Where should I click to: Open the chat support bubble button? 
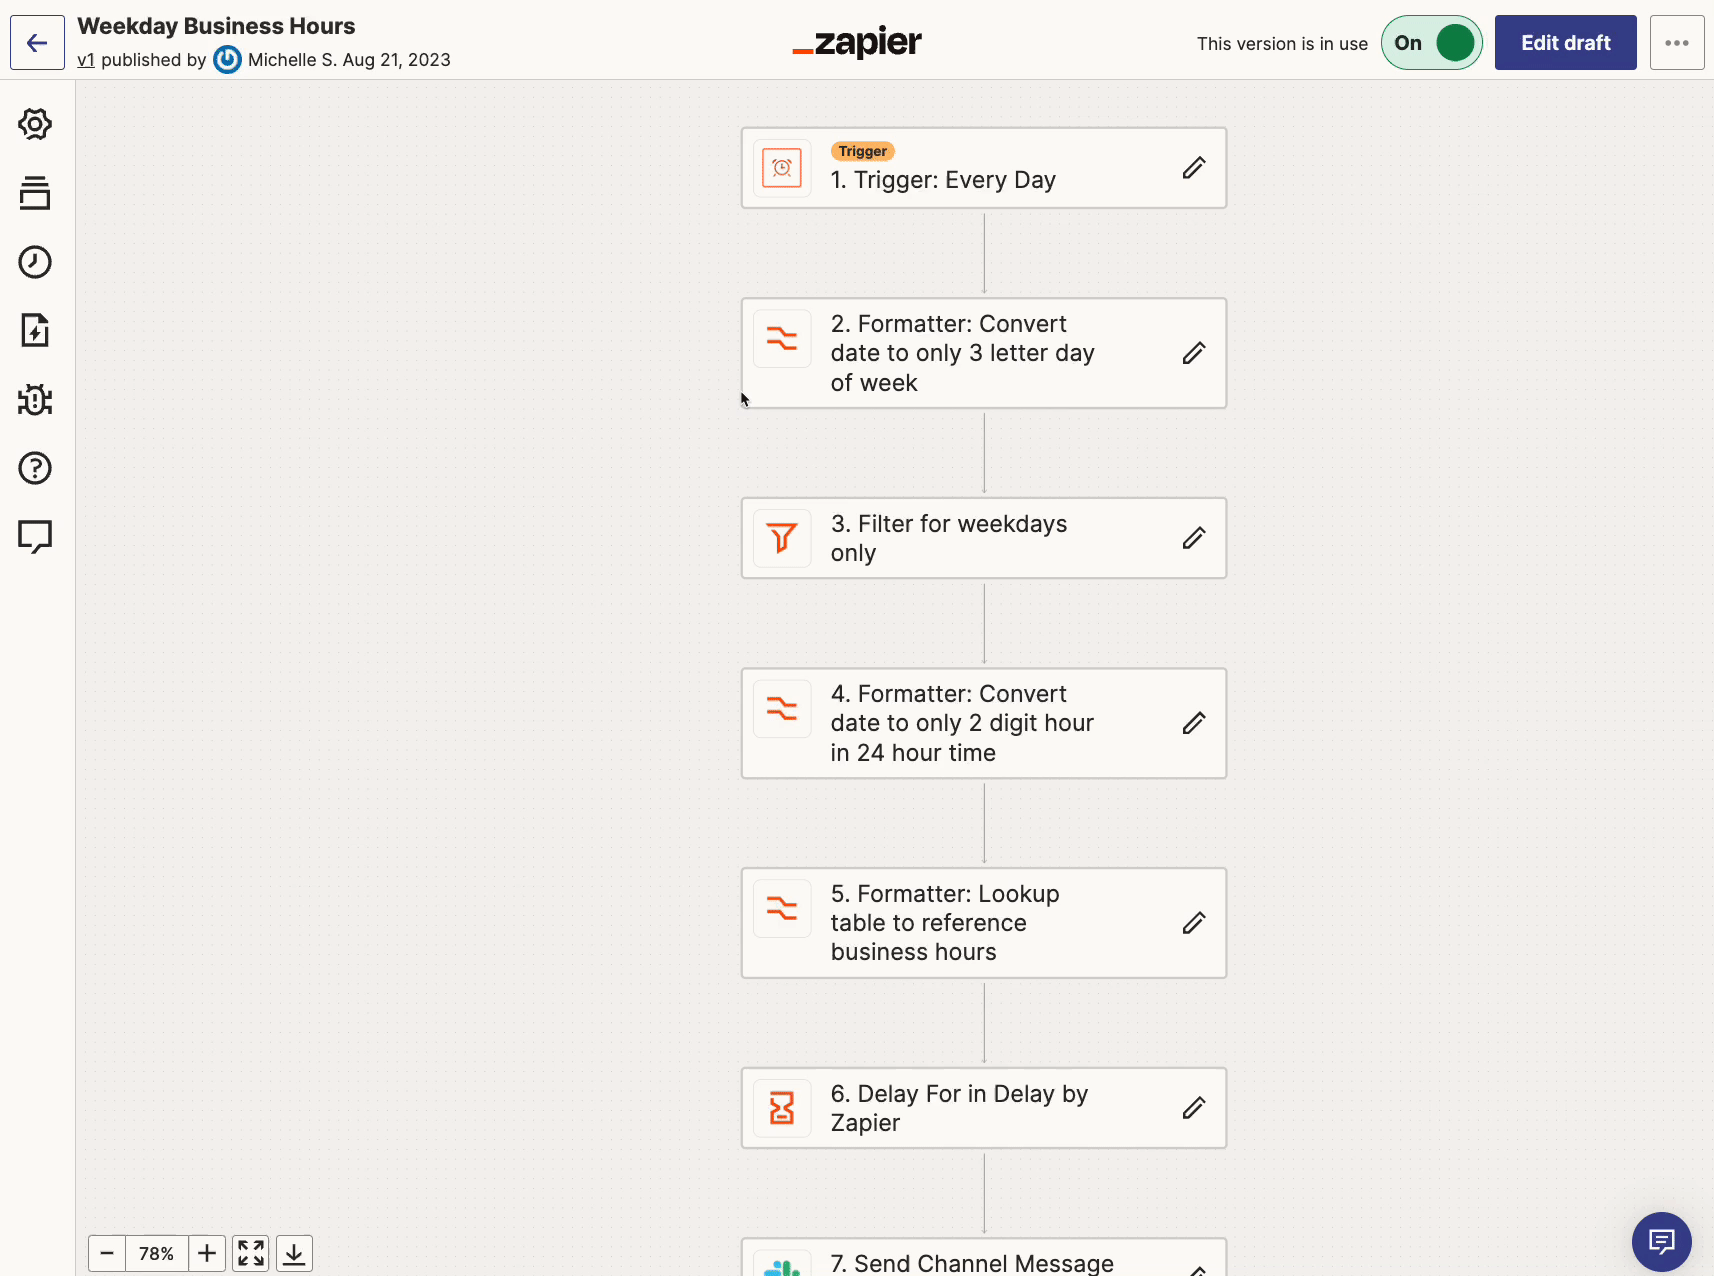point(1661,1242)
